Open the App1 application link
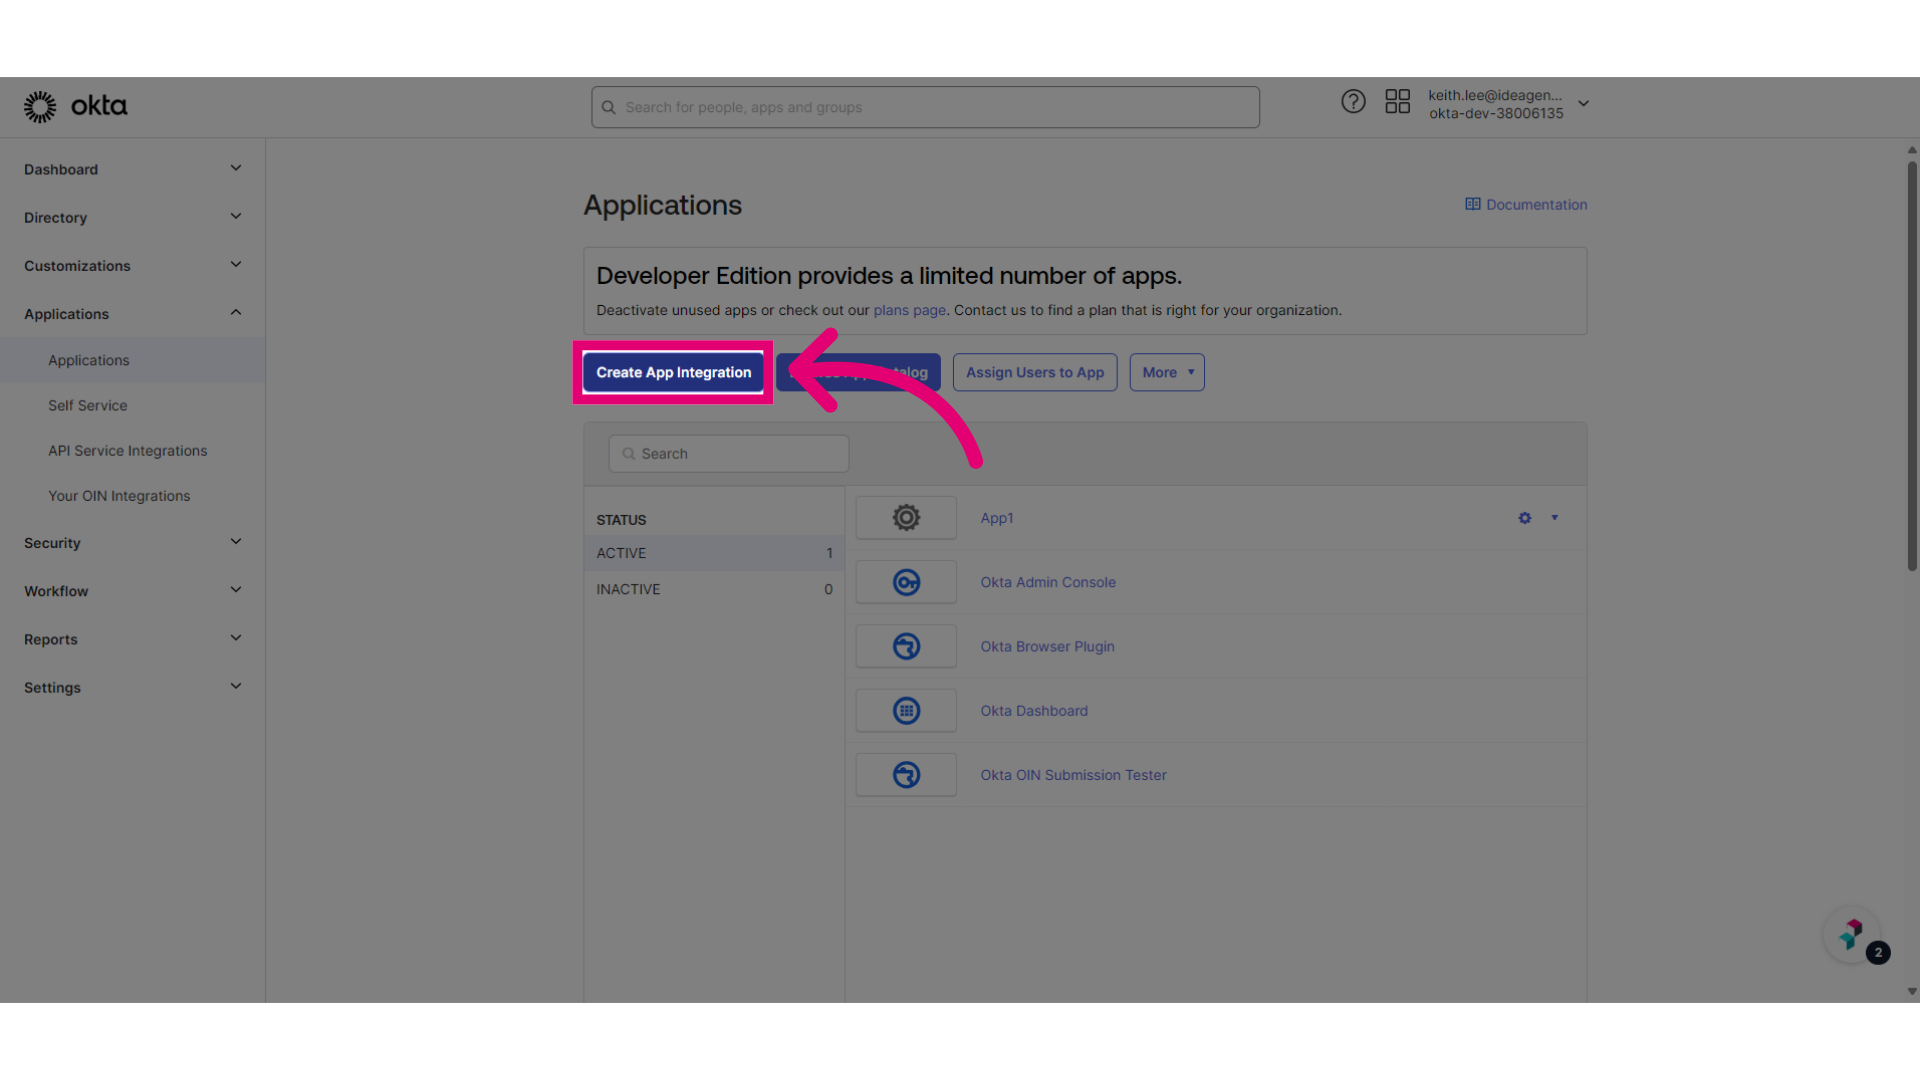Image resolution: width=1920 pixels, height=1080 pixels. tap(997, 518)
